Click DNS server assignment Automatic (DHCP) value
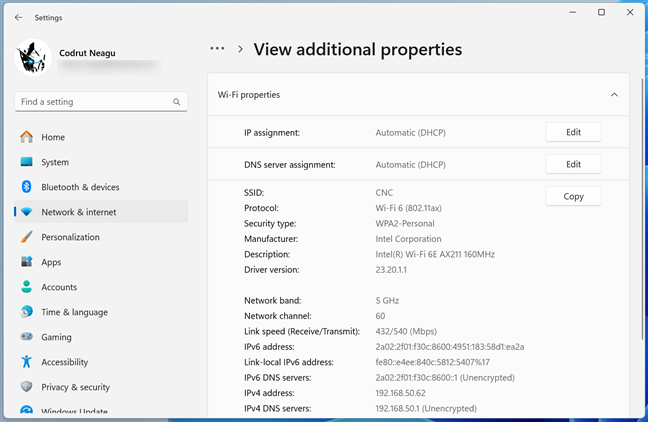The height and width of the screenshot is (422, 648). pos(410,165)
